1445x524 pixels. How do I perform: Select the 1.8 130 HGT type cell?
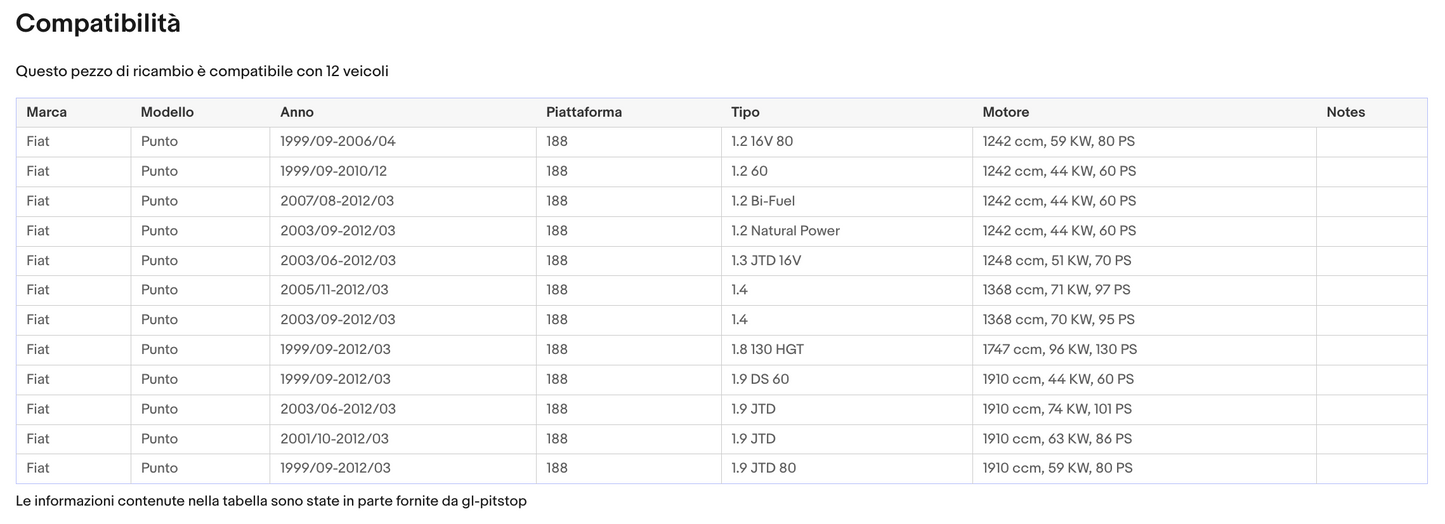click(767, 350)
